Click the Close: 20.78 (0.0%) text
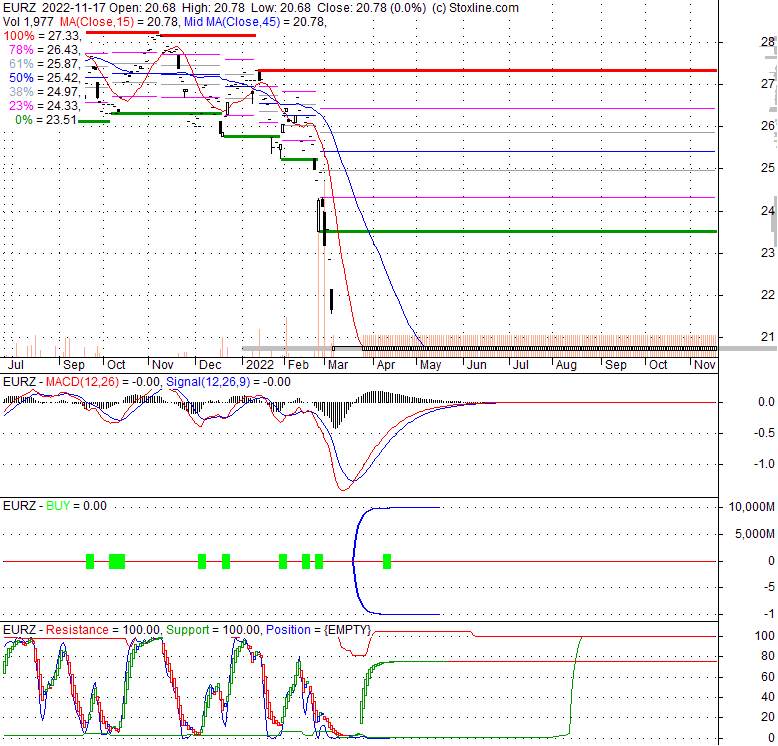Screen dimensions: 778x746 pos(371,8)
